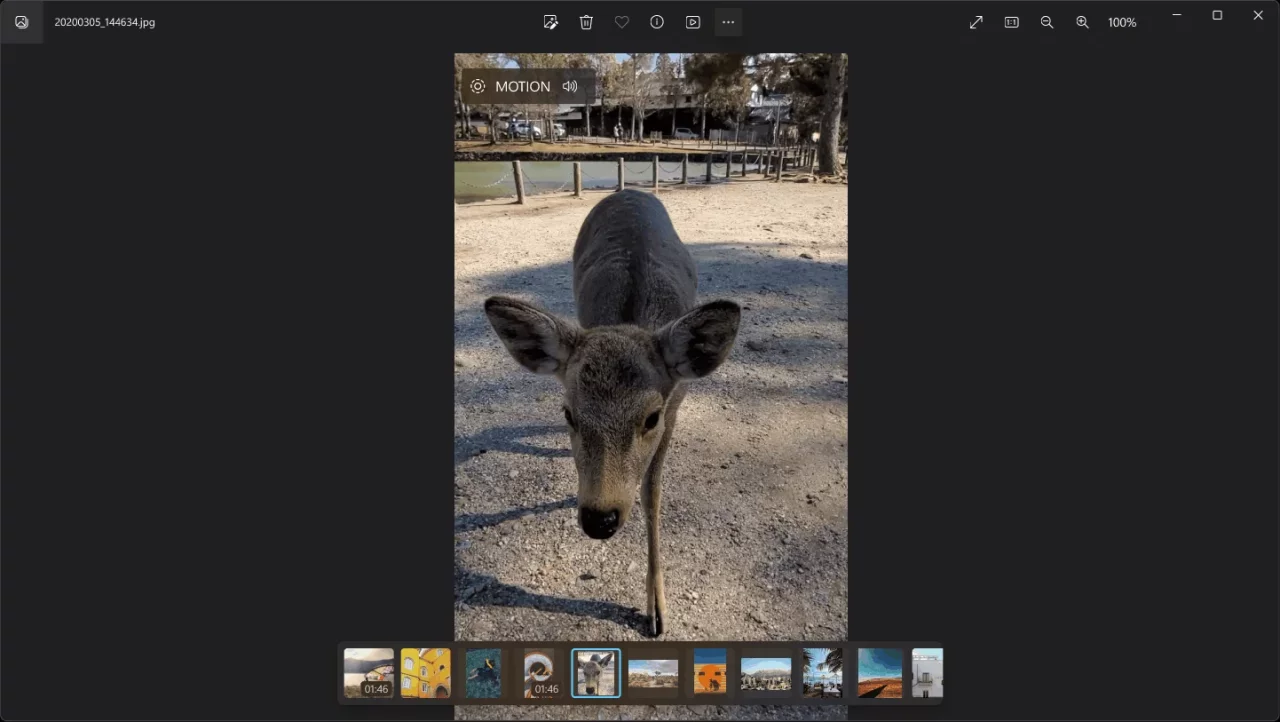The image size is (1280, 722).
Task: Open the Photos app home icon
Action: (x=21, y=22)
